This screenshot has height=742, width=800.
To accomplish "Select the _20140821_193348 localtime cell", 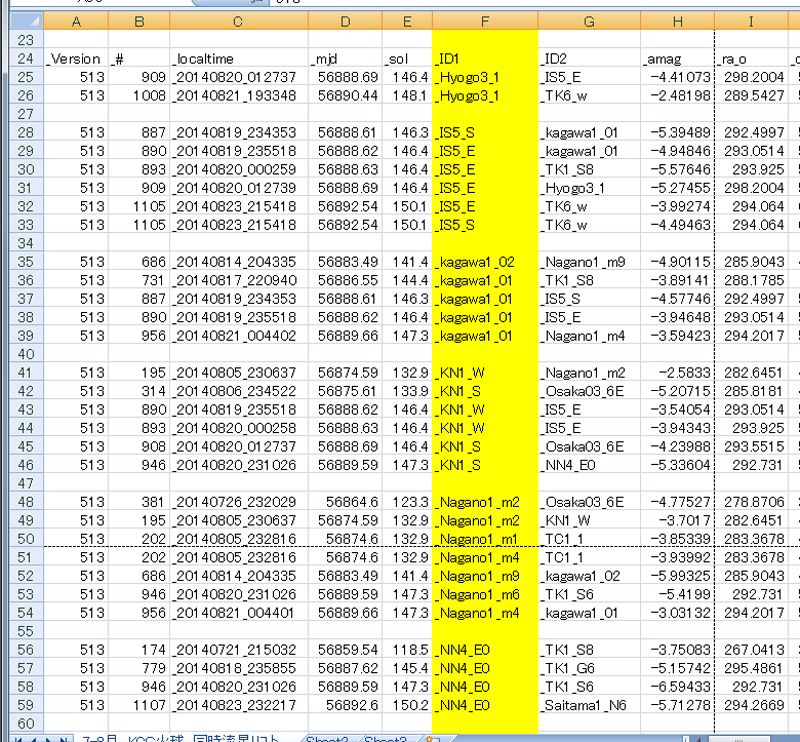I will click(239, 95).
